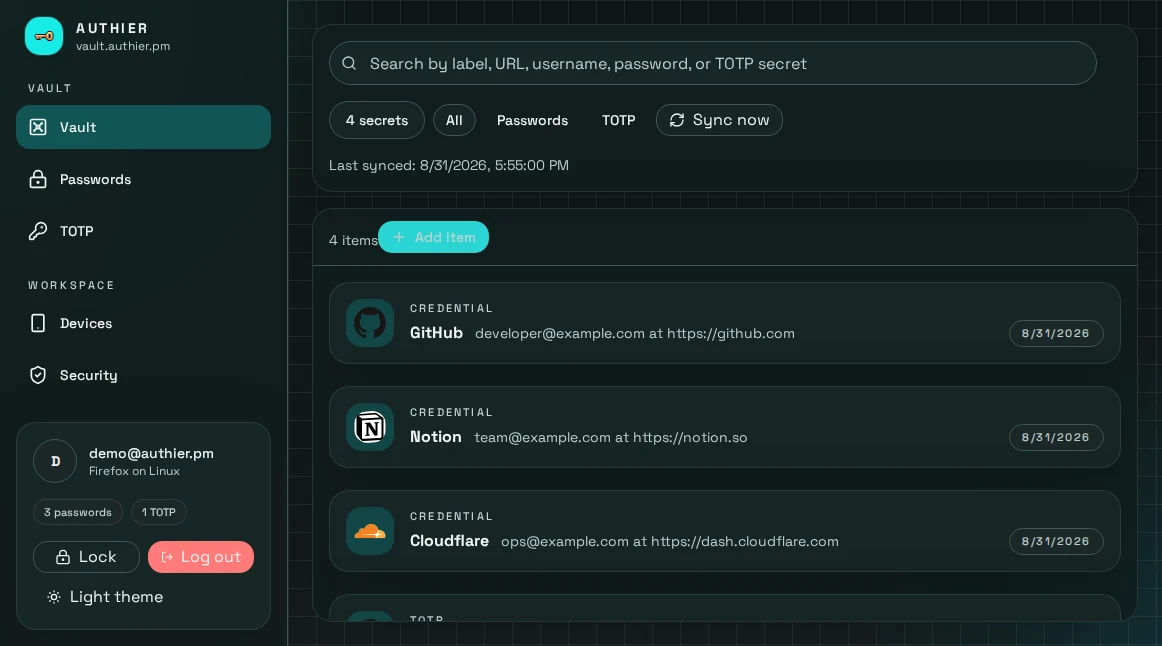Lock the vault

click(86, 557)
